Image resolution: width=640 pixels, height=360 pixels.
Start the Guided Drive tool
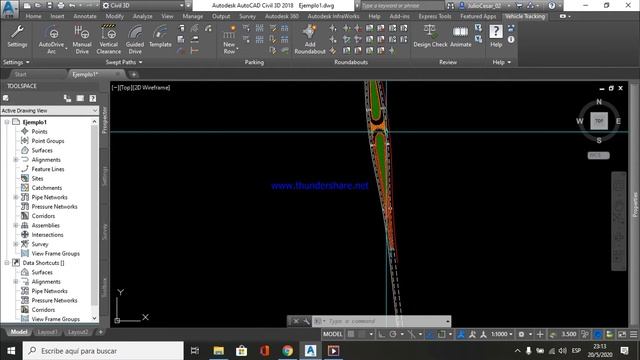135,39
